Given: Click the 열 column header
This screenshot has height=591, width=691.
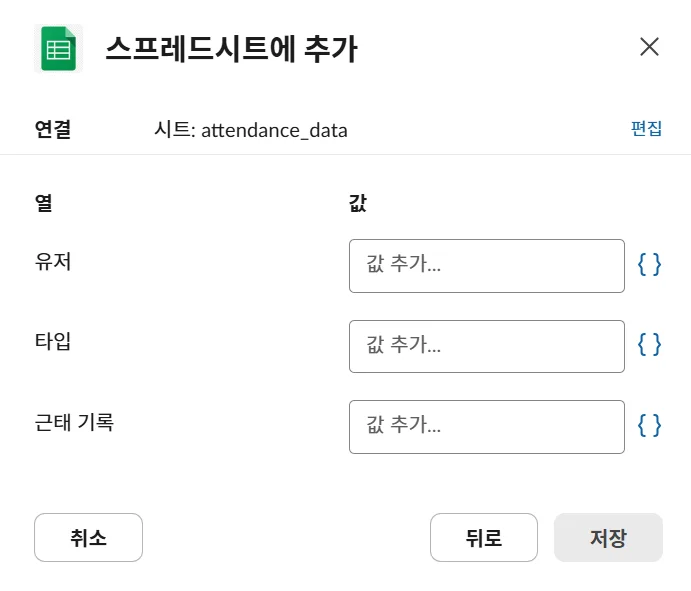Looking at the screenshot, I should [43, 203].
